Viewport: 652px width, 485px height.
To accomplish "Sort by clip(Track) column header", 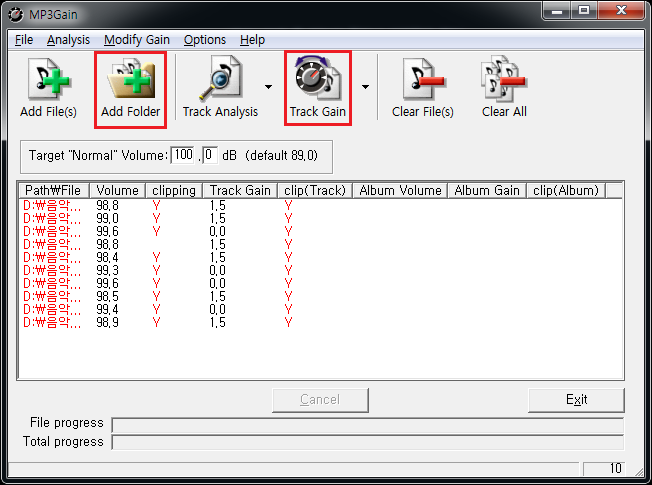I will pos(315,191).
